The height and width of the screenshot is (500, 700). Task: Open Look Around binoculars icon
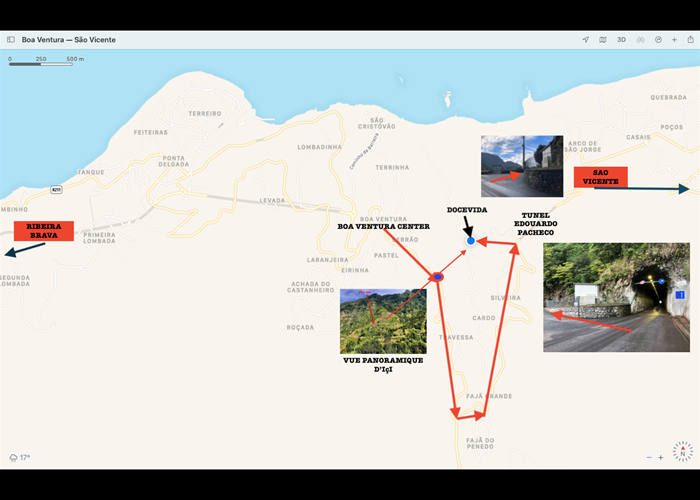pos(641,40)
